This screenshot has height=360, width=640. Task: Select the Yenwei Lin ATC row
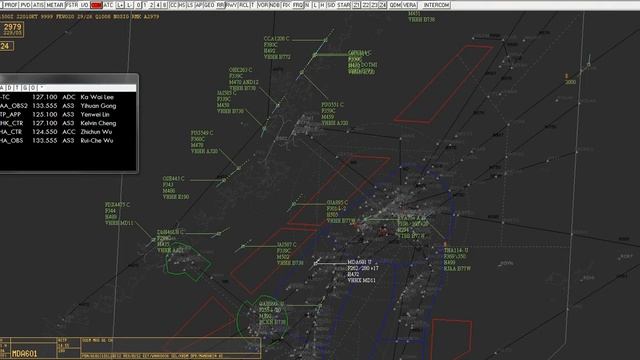68,115
